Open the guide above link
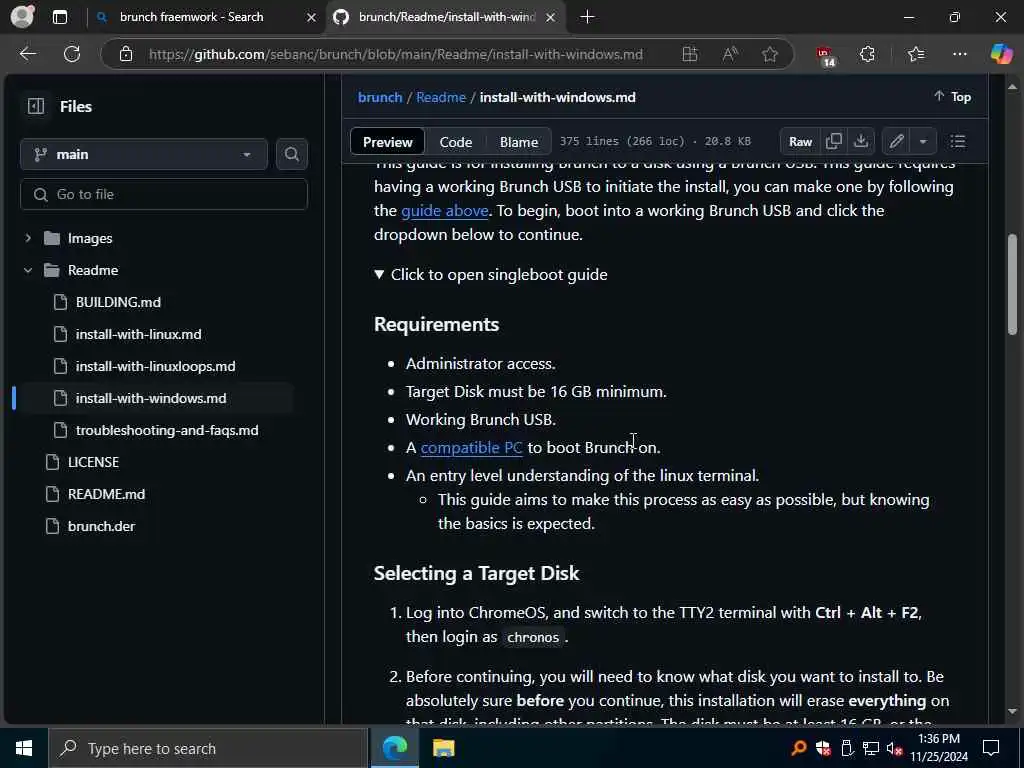Viewport: 1024px width, 768px height. [445, 211]
